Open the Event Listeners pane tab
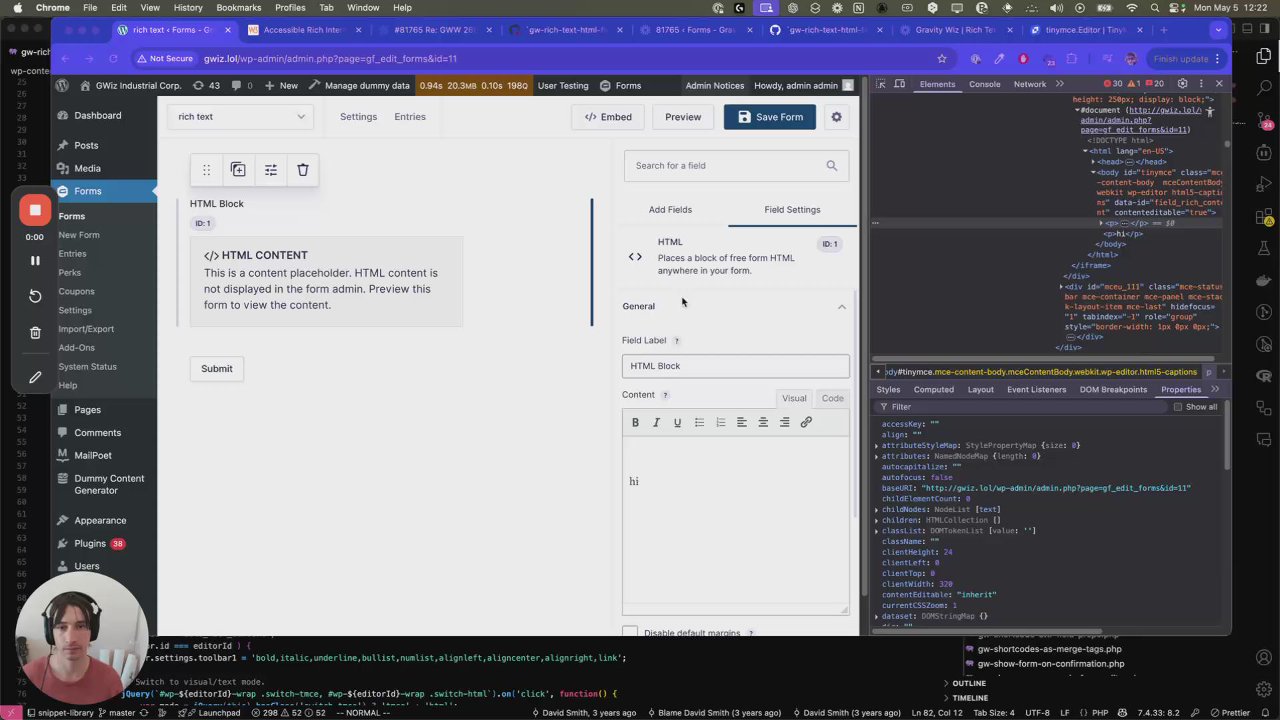Image resolution: width=1280 pixels, height=720 pixels. pos(1036,390)
